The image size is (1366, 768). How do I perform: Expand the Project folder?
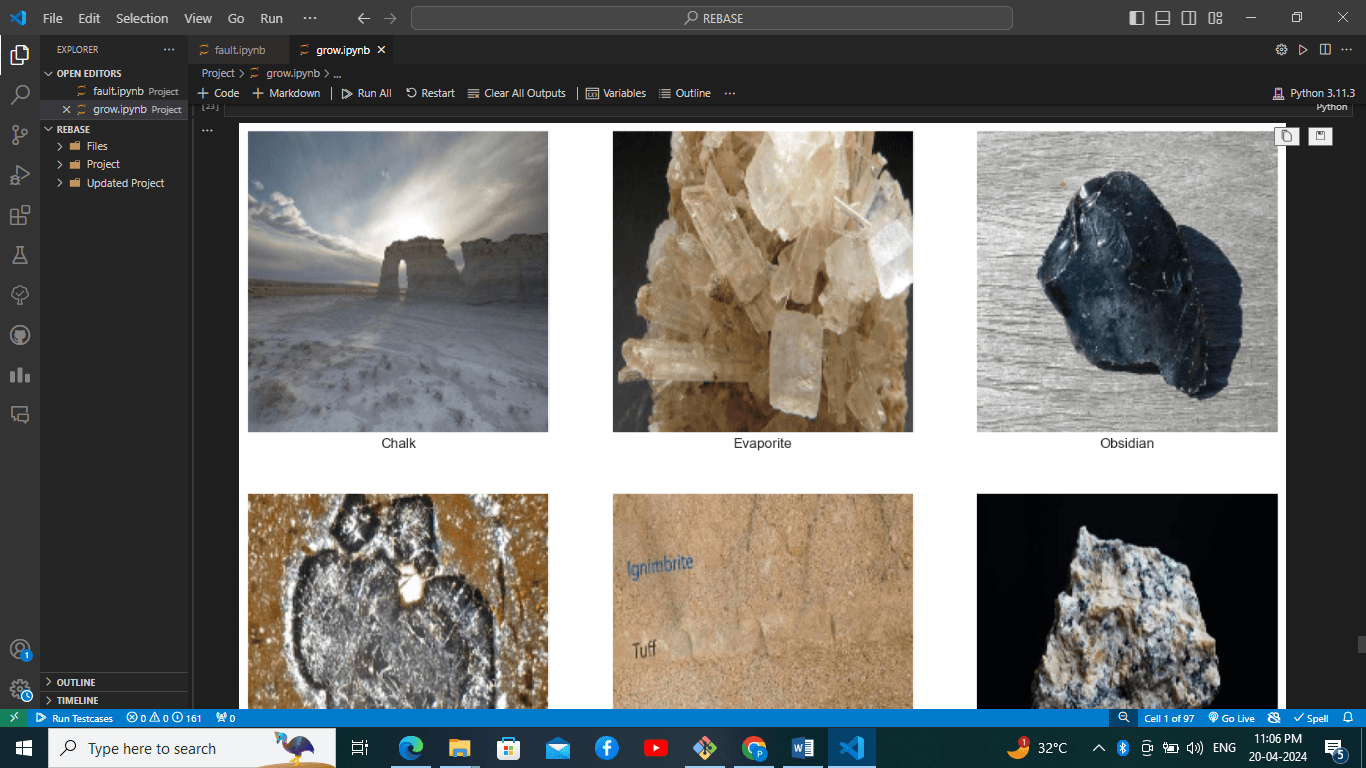[x=114, y=164]
